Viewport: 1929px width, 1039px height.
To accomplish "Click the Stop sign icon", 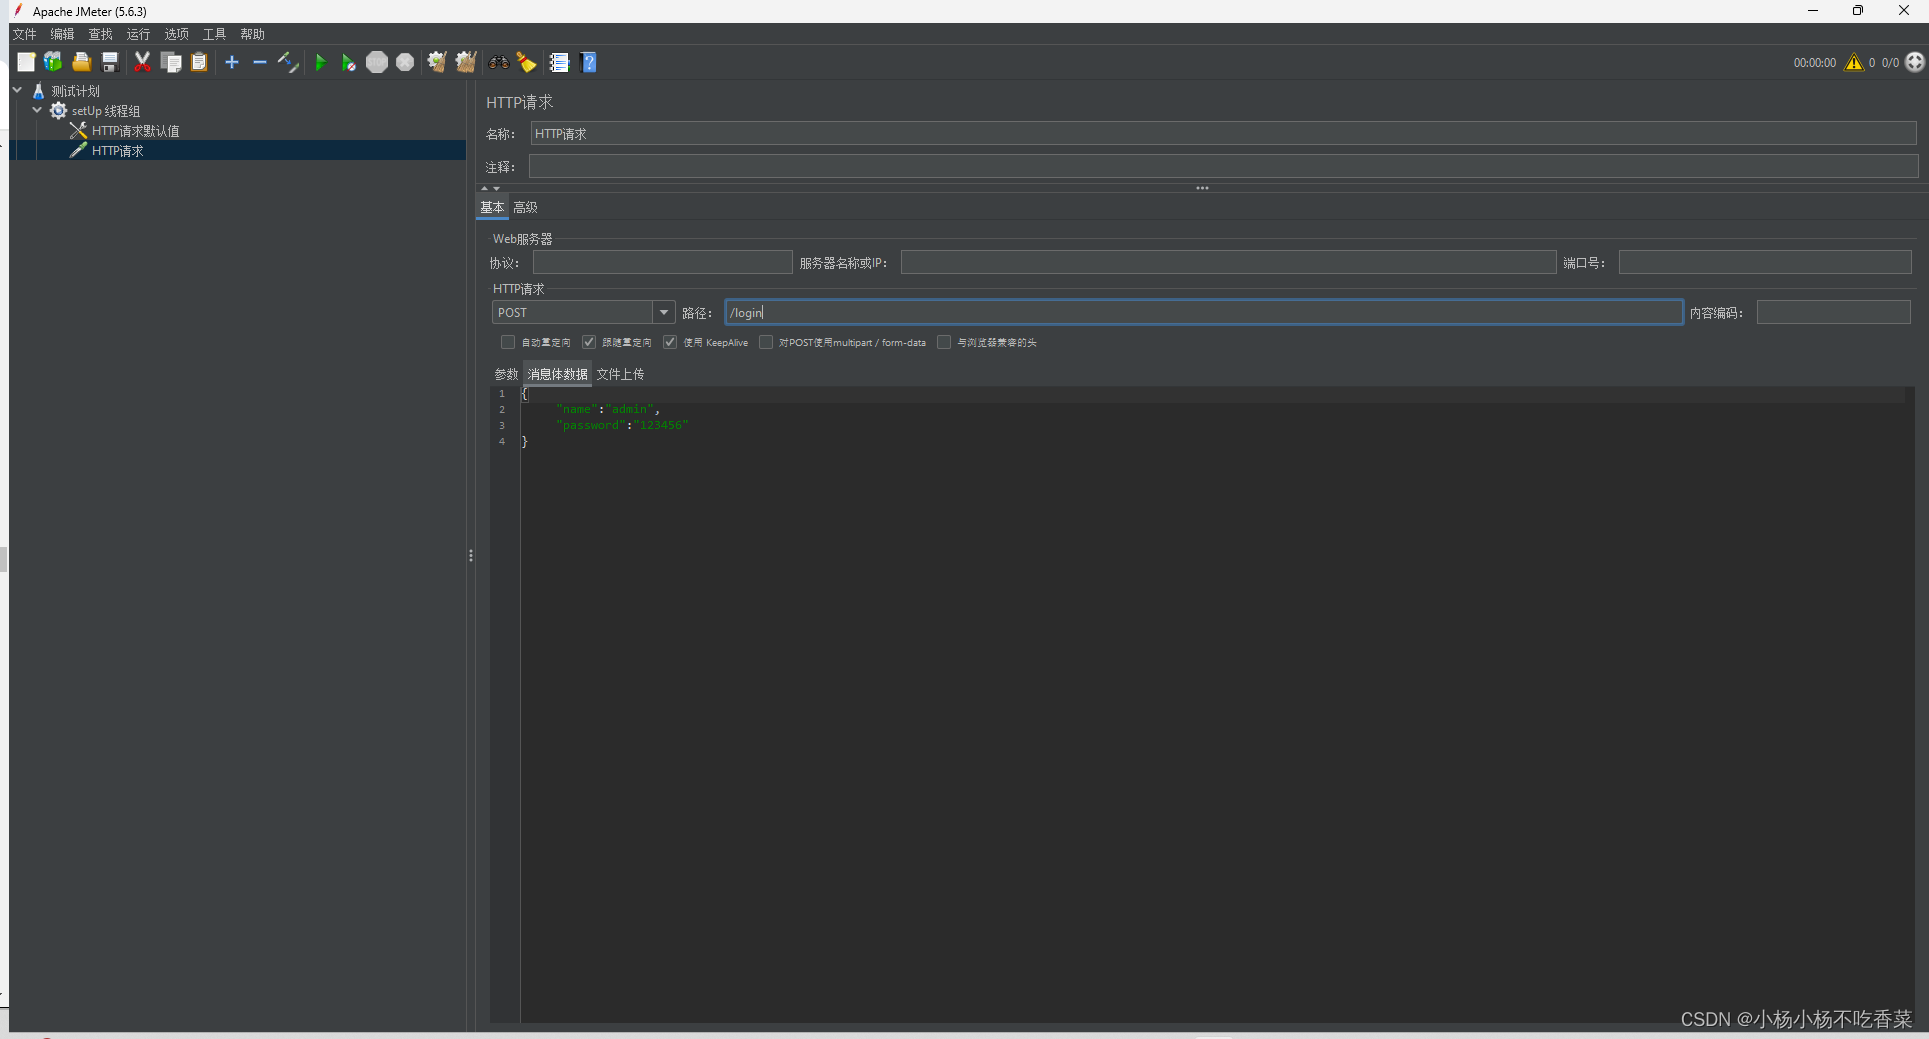I will 377,62.
